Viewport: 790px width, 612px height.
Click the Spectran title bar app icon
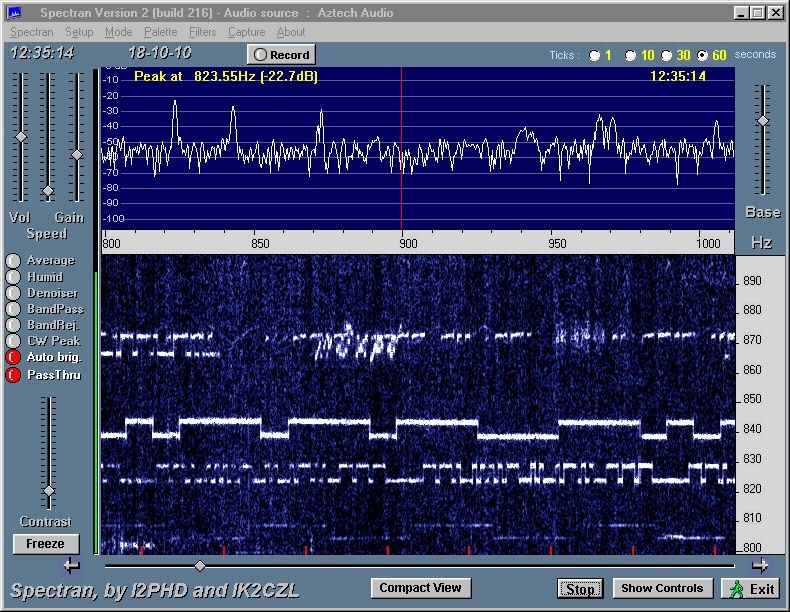coord(15,13)
